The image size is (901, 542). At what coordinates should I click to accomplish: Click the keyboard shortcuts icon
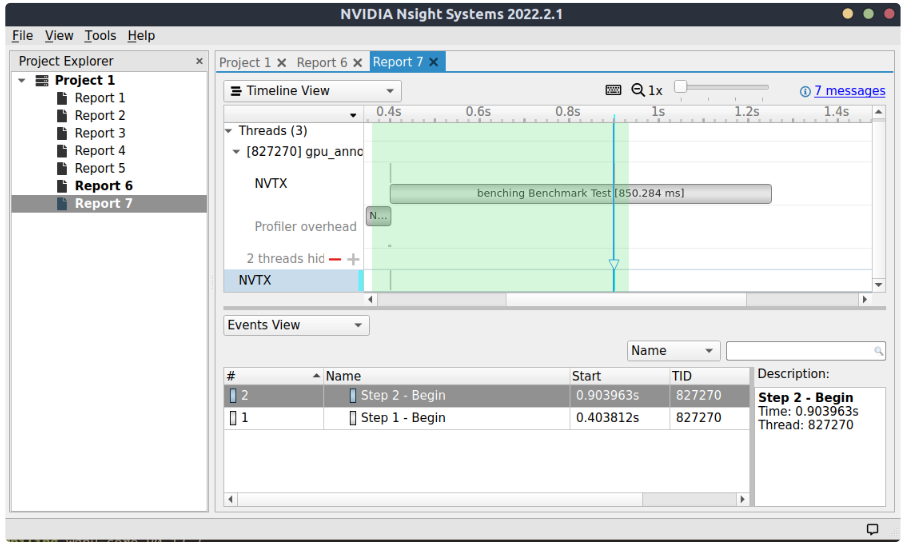click(x=613, y=90)
